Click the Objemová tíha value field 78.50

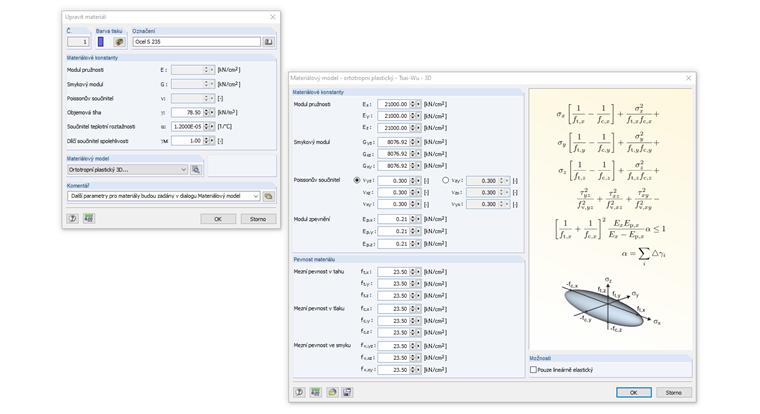coord(187,112)
